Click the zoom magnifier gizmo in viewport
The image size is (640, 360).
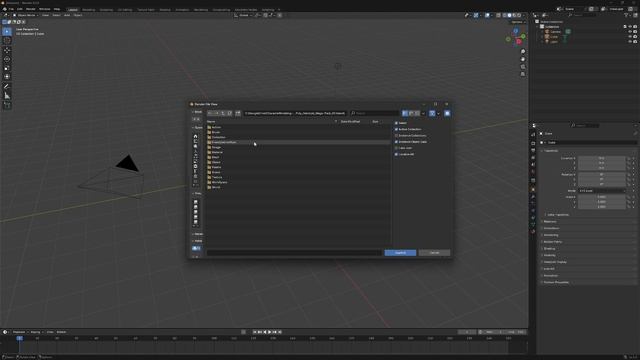click(x=523, y=52)
